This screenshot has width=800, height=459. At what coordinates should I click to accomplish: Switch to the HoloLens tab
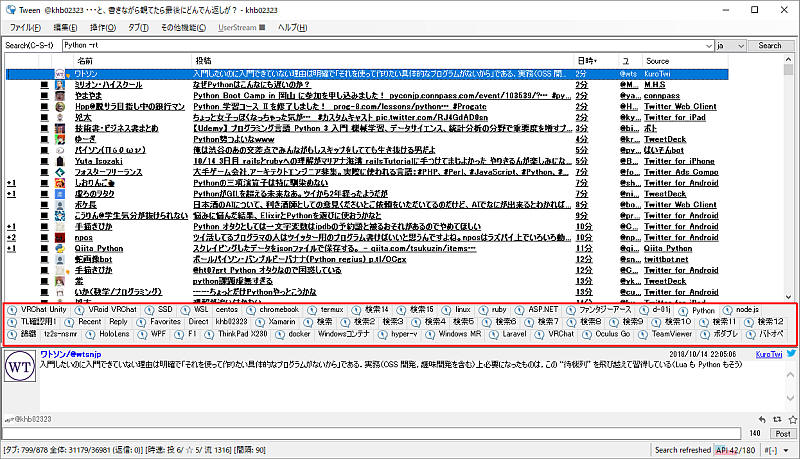(109, 334)
